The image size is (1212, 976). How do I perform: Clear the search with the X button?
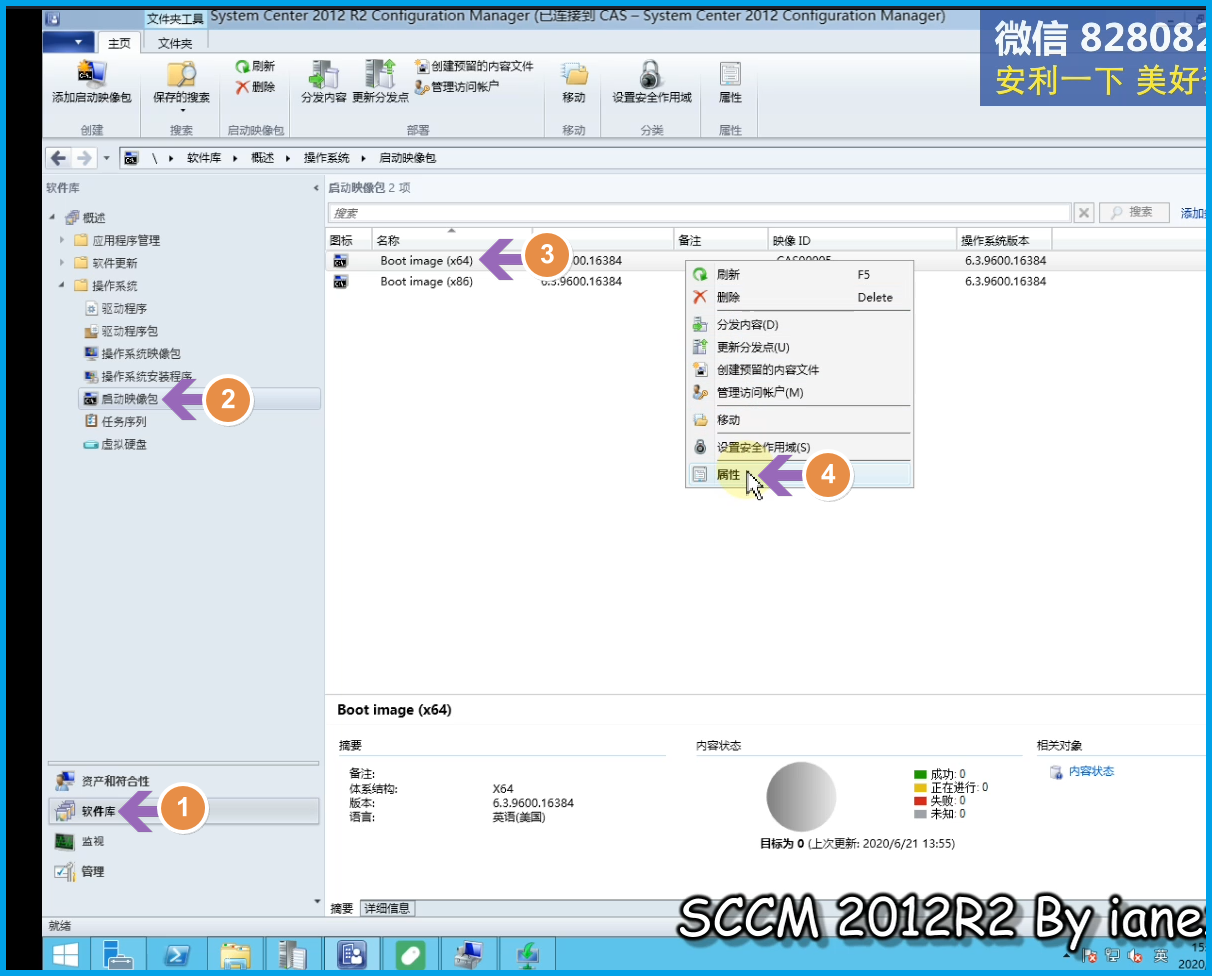coord(1084,213)
